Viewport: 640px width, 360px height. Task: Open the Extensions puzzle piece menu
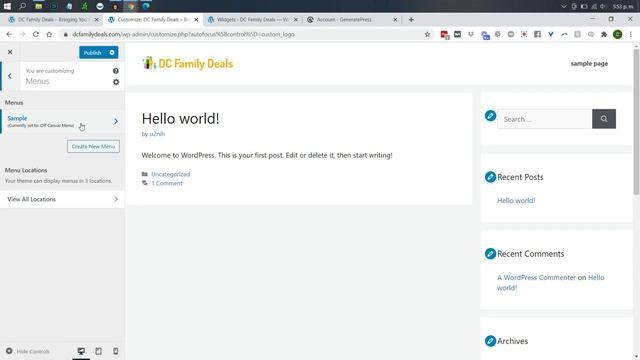604,34
